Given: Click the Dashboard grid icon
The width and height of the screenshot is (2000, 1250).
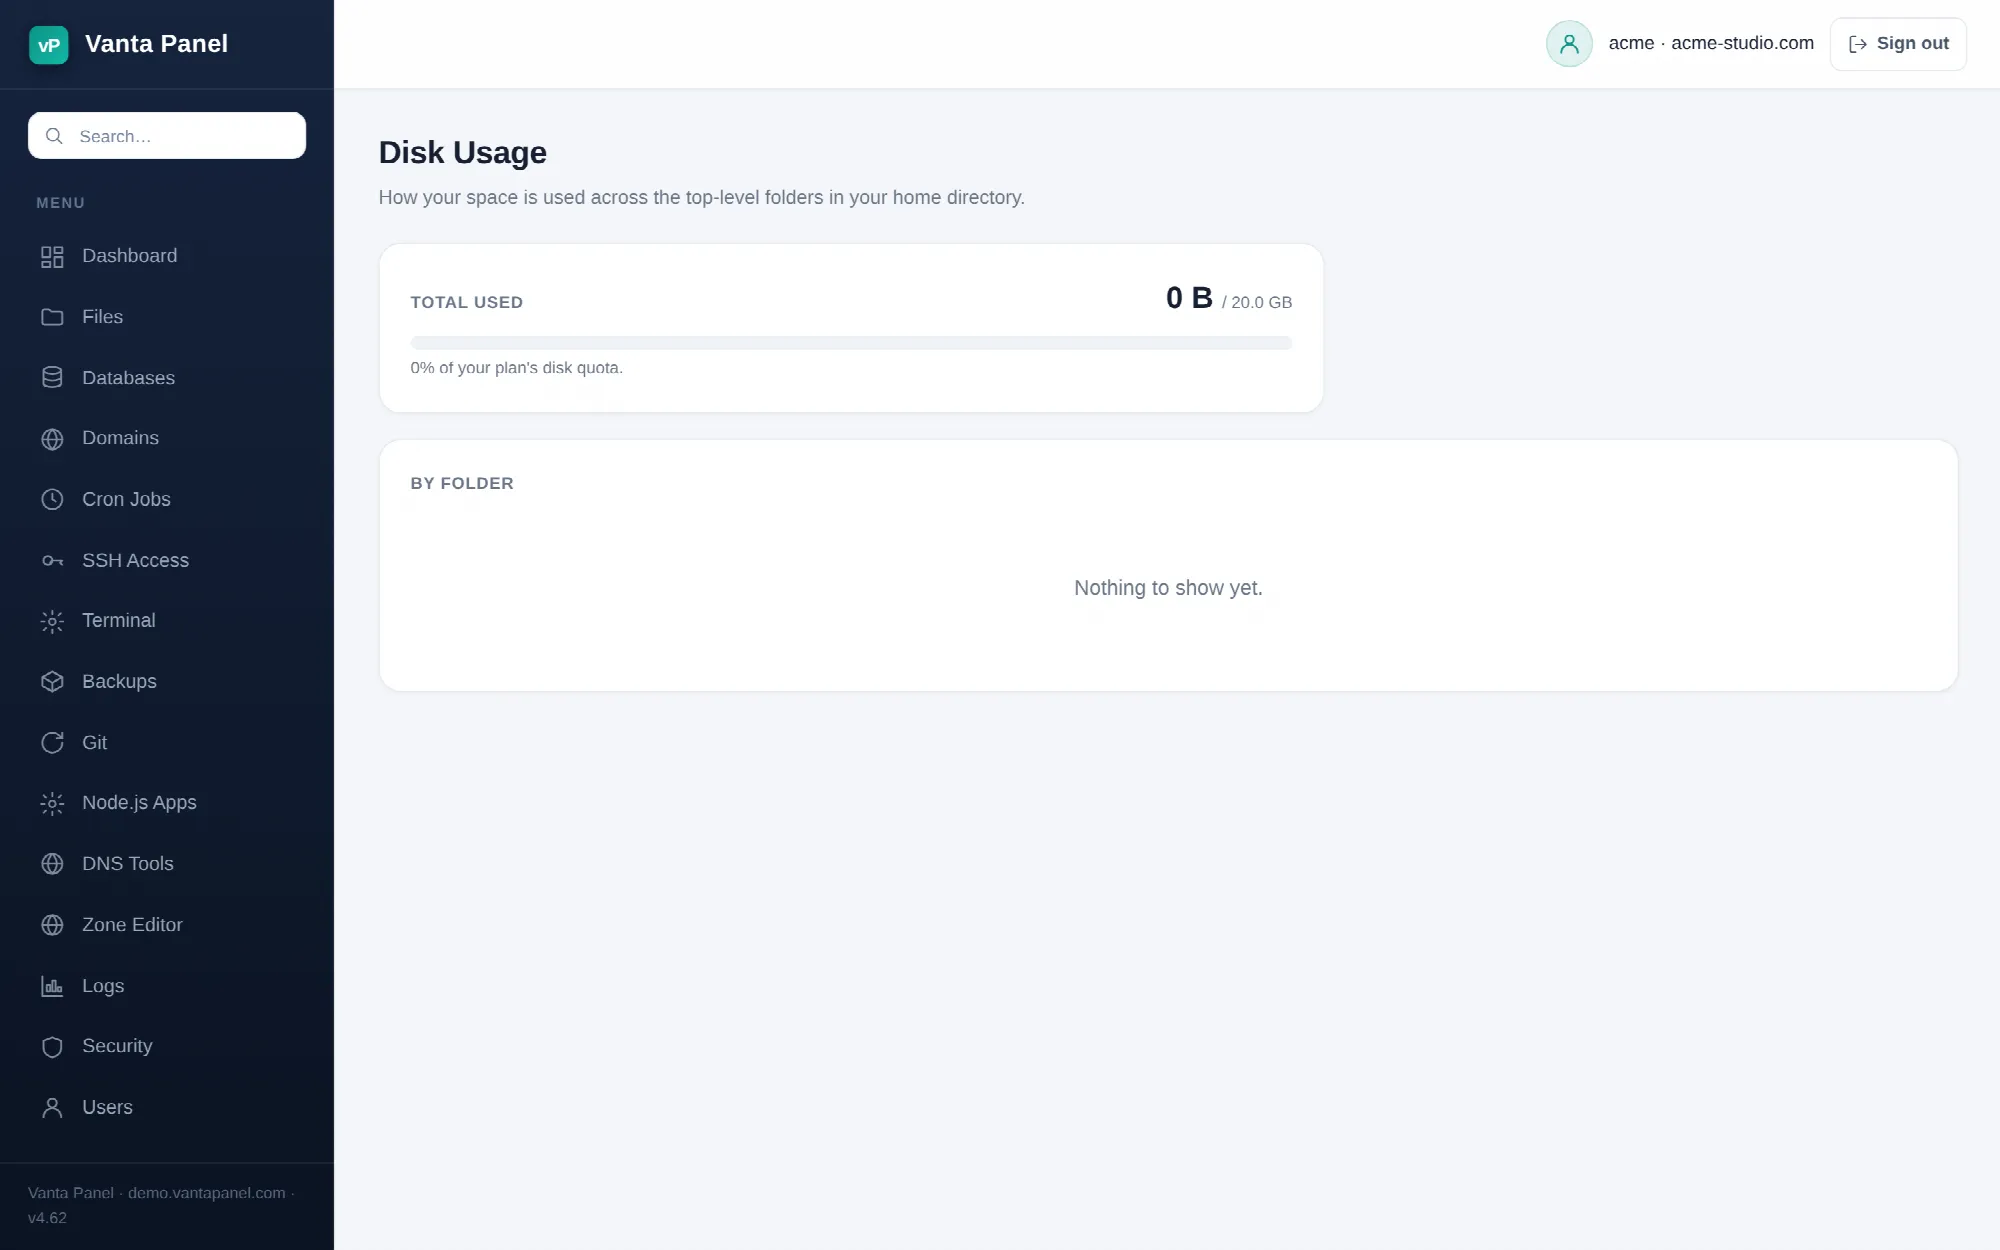Looking at the screenshot, I should pos(52,257).
